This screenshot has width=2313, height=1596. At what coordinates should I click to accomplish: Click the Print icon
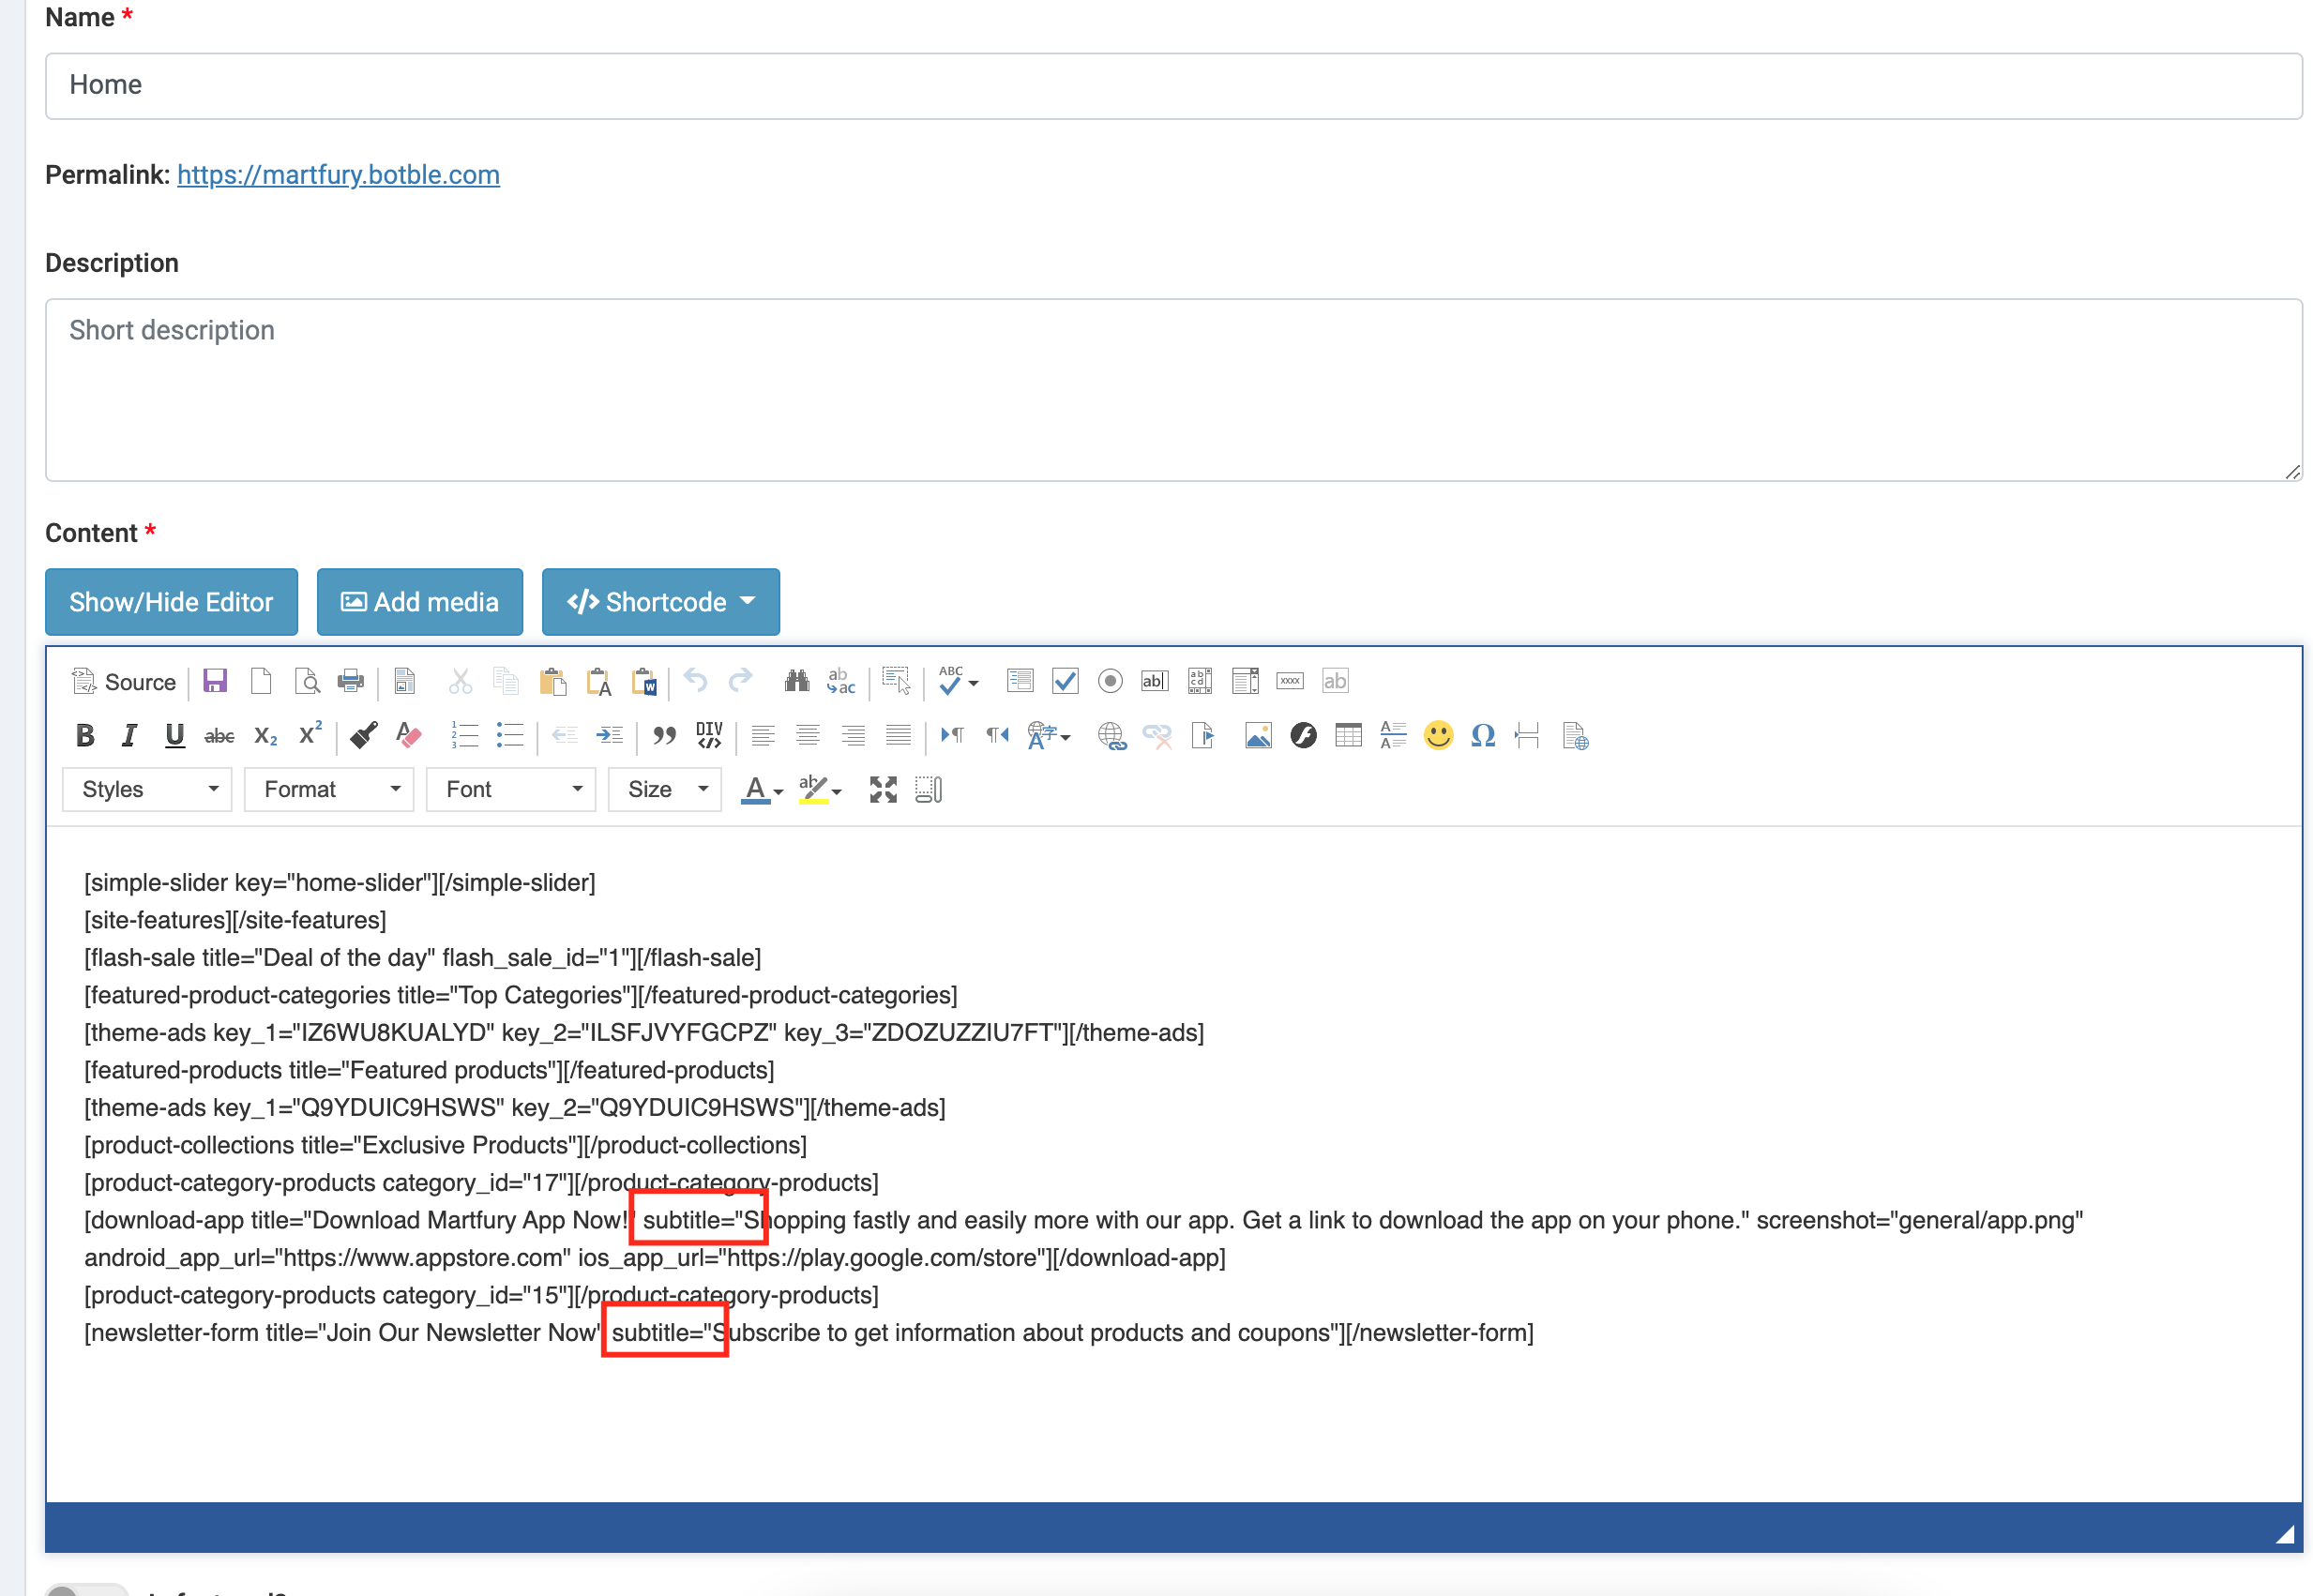click(x=350, y=682)
